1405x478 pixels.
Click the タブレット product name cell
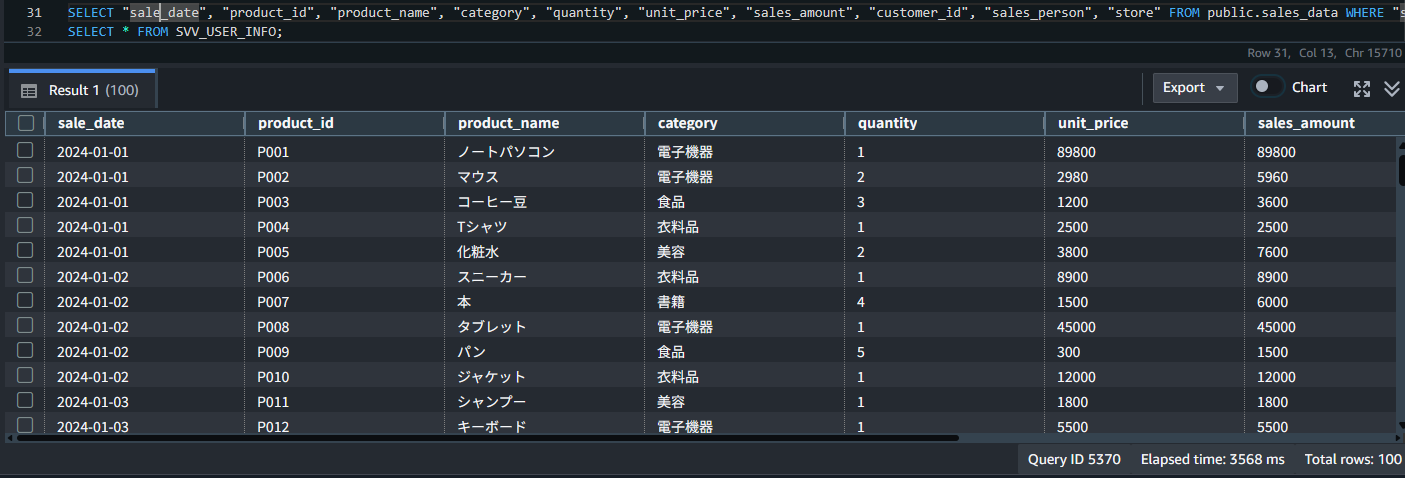(545, 327)
